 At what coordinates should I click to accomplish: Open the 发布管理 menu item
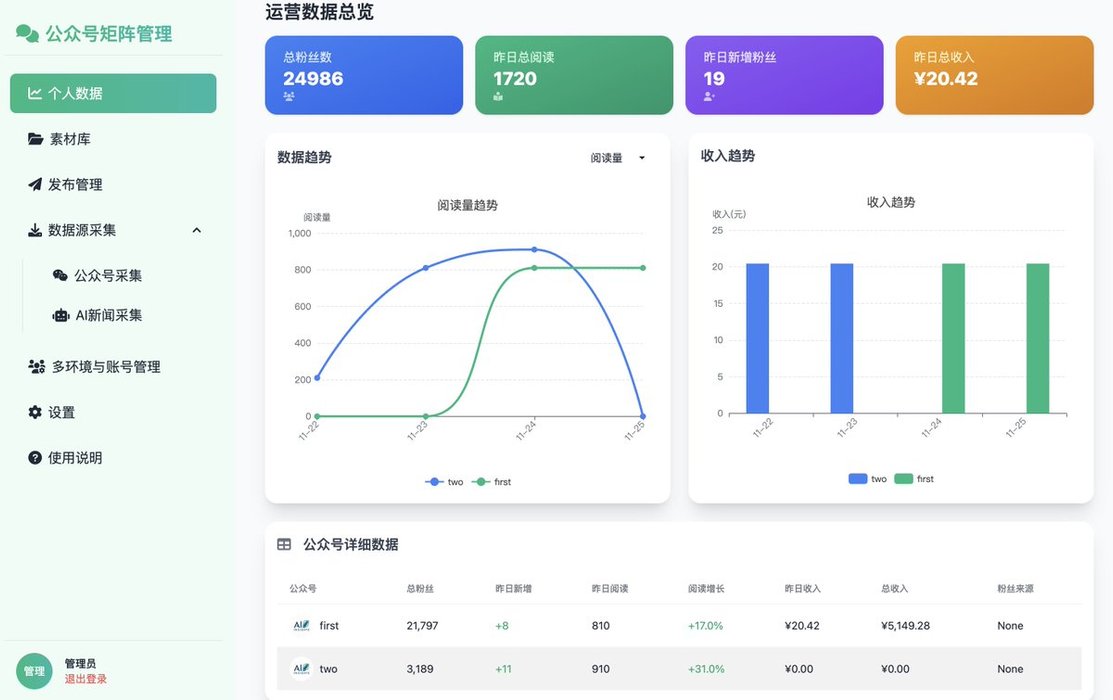[75, 185]
